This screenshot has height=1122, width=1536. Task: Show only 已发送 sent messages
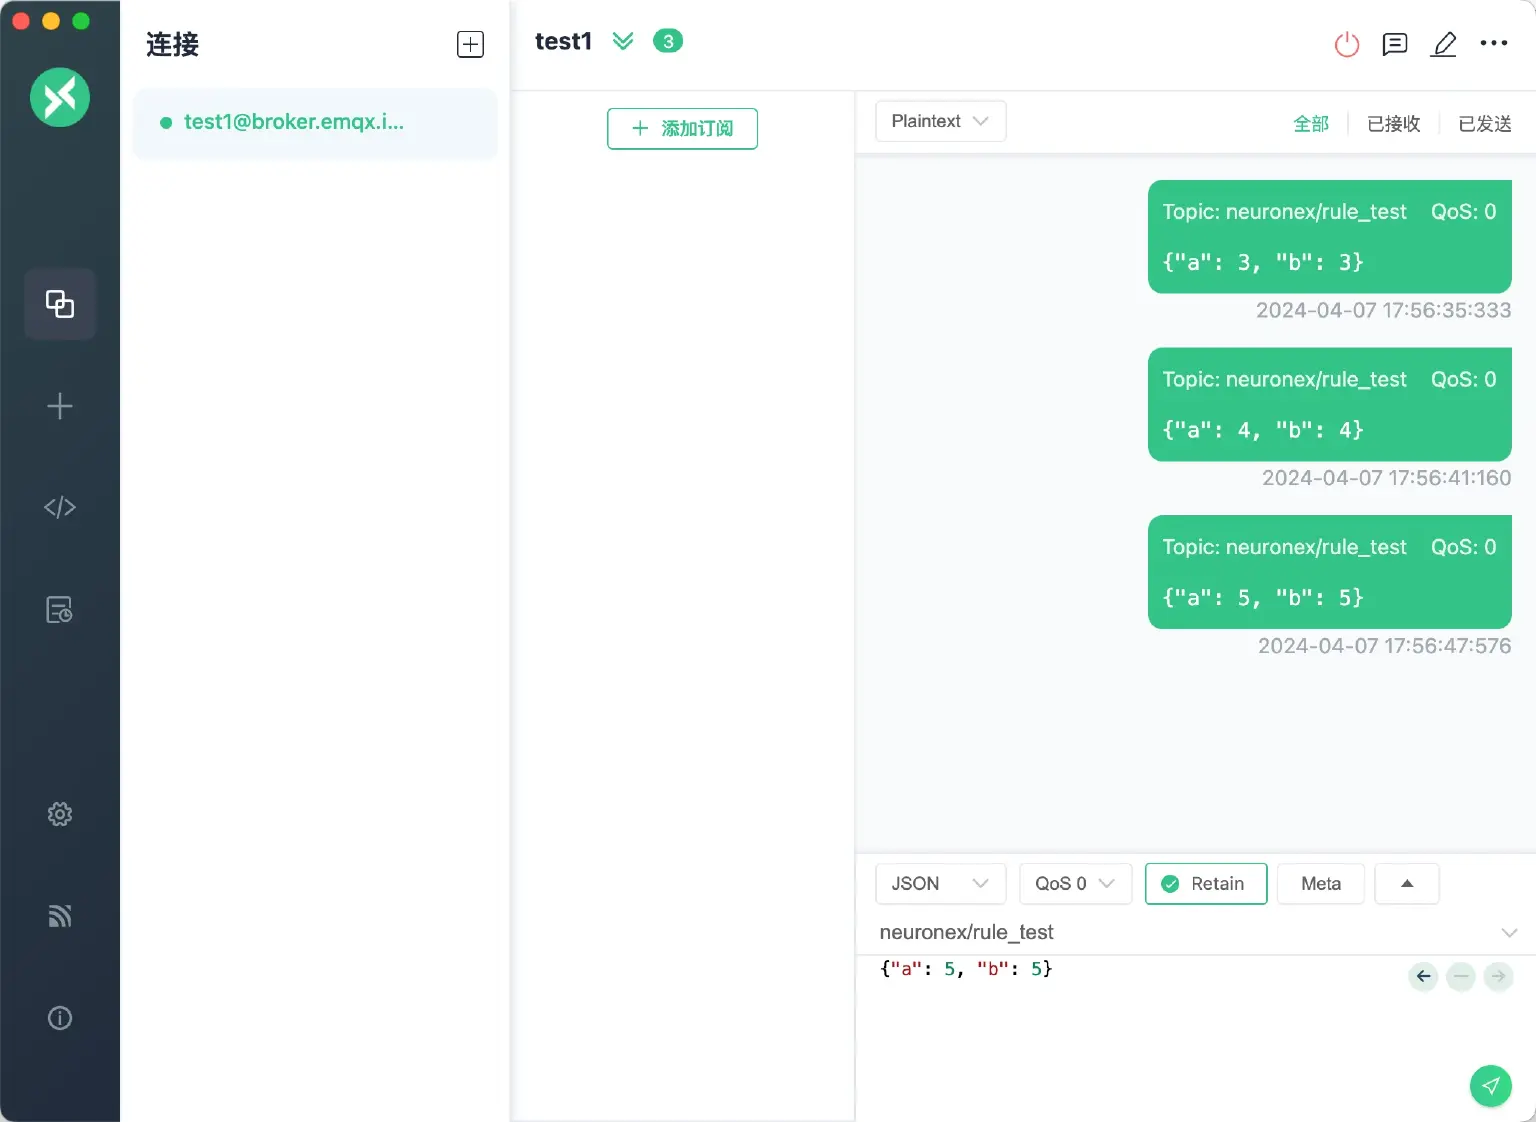(1484, 123)
